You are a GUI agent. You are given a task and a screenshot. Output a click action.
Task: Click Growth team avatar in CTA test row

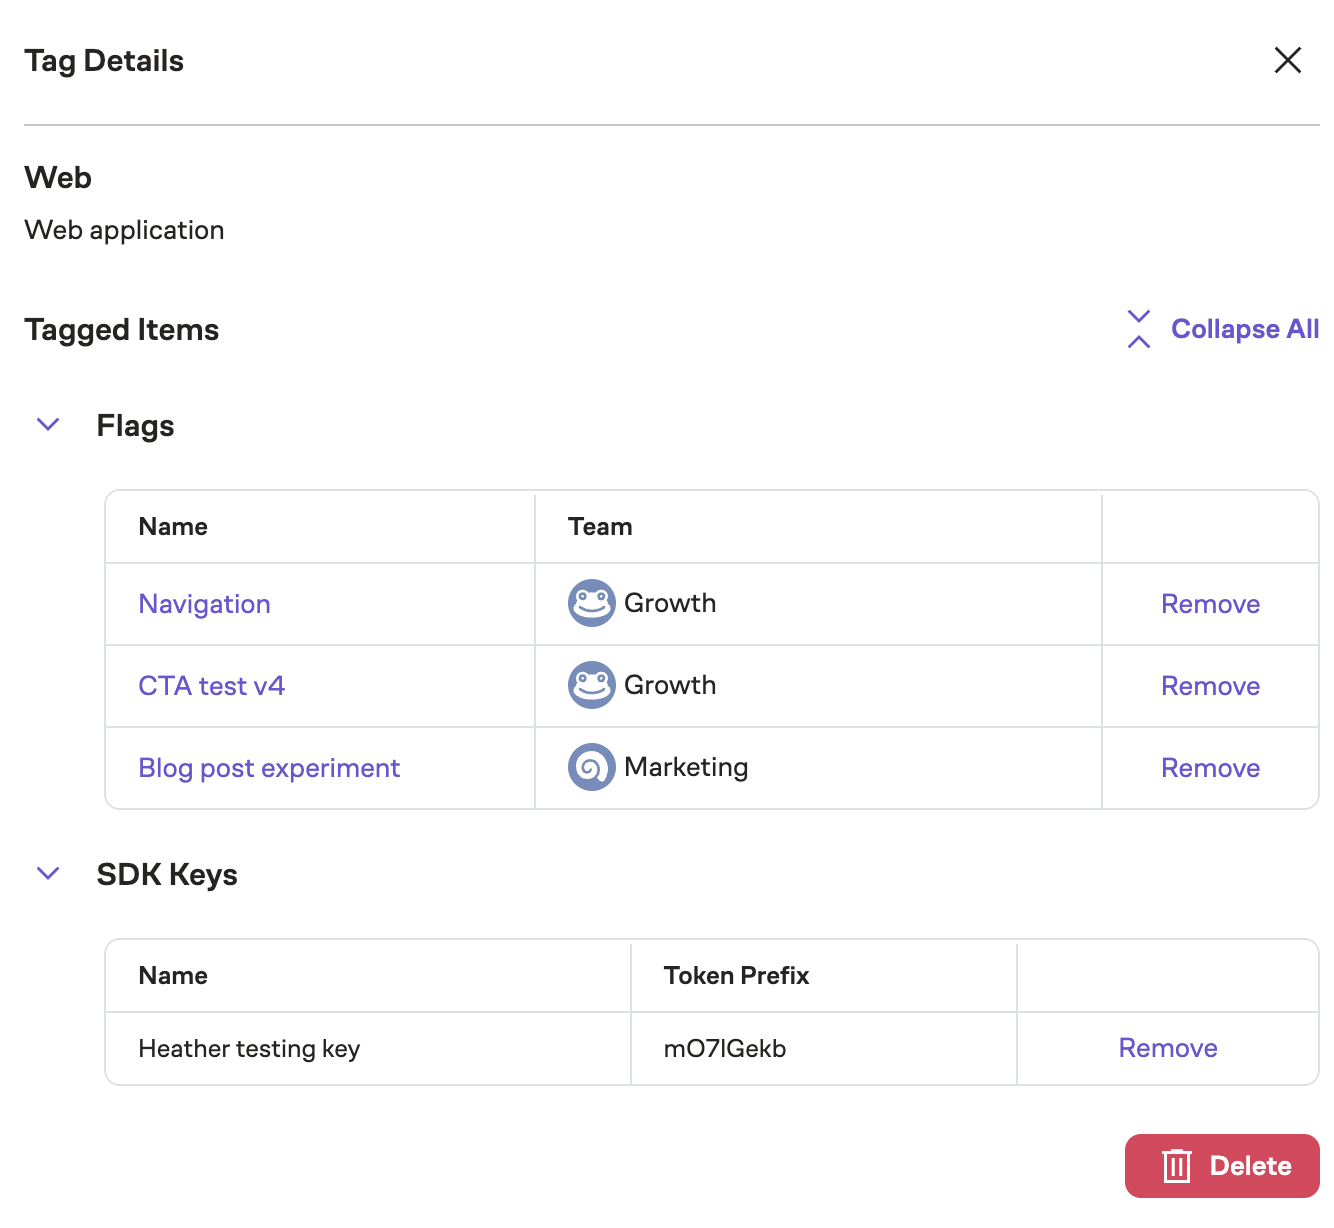[x=591, y=685]
